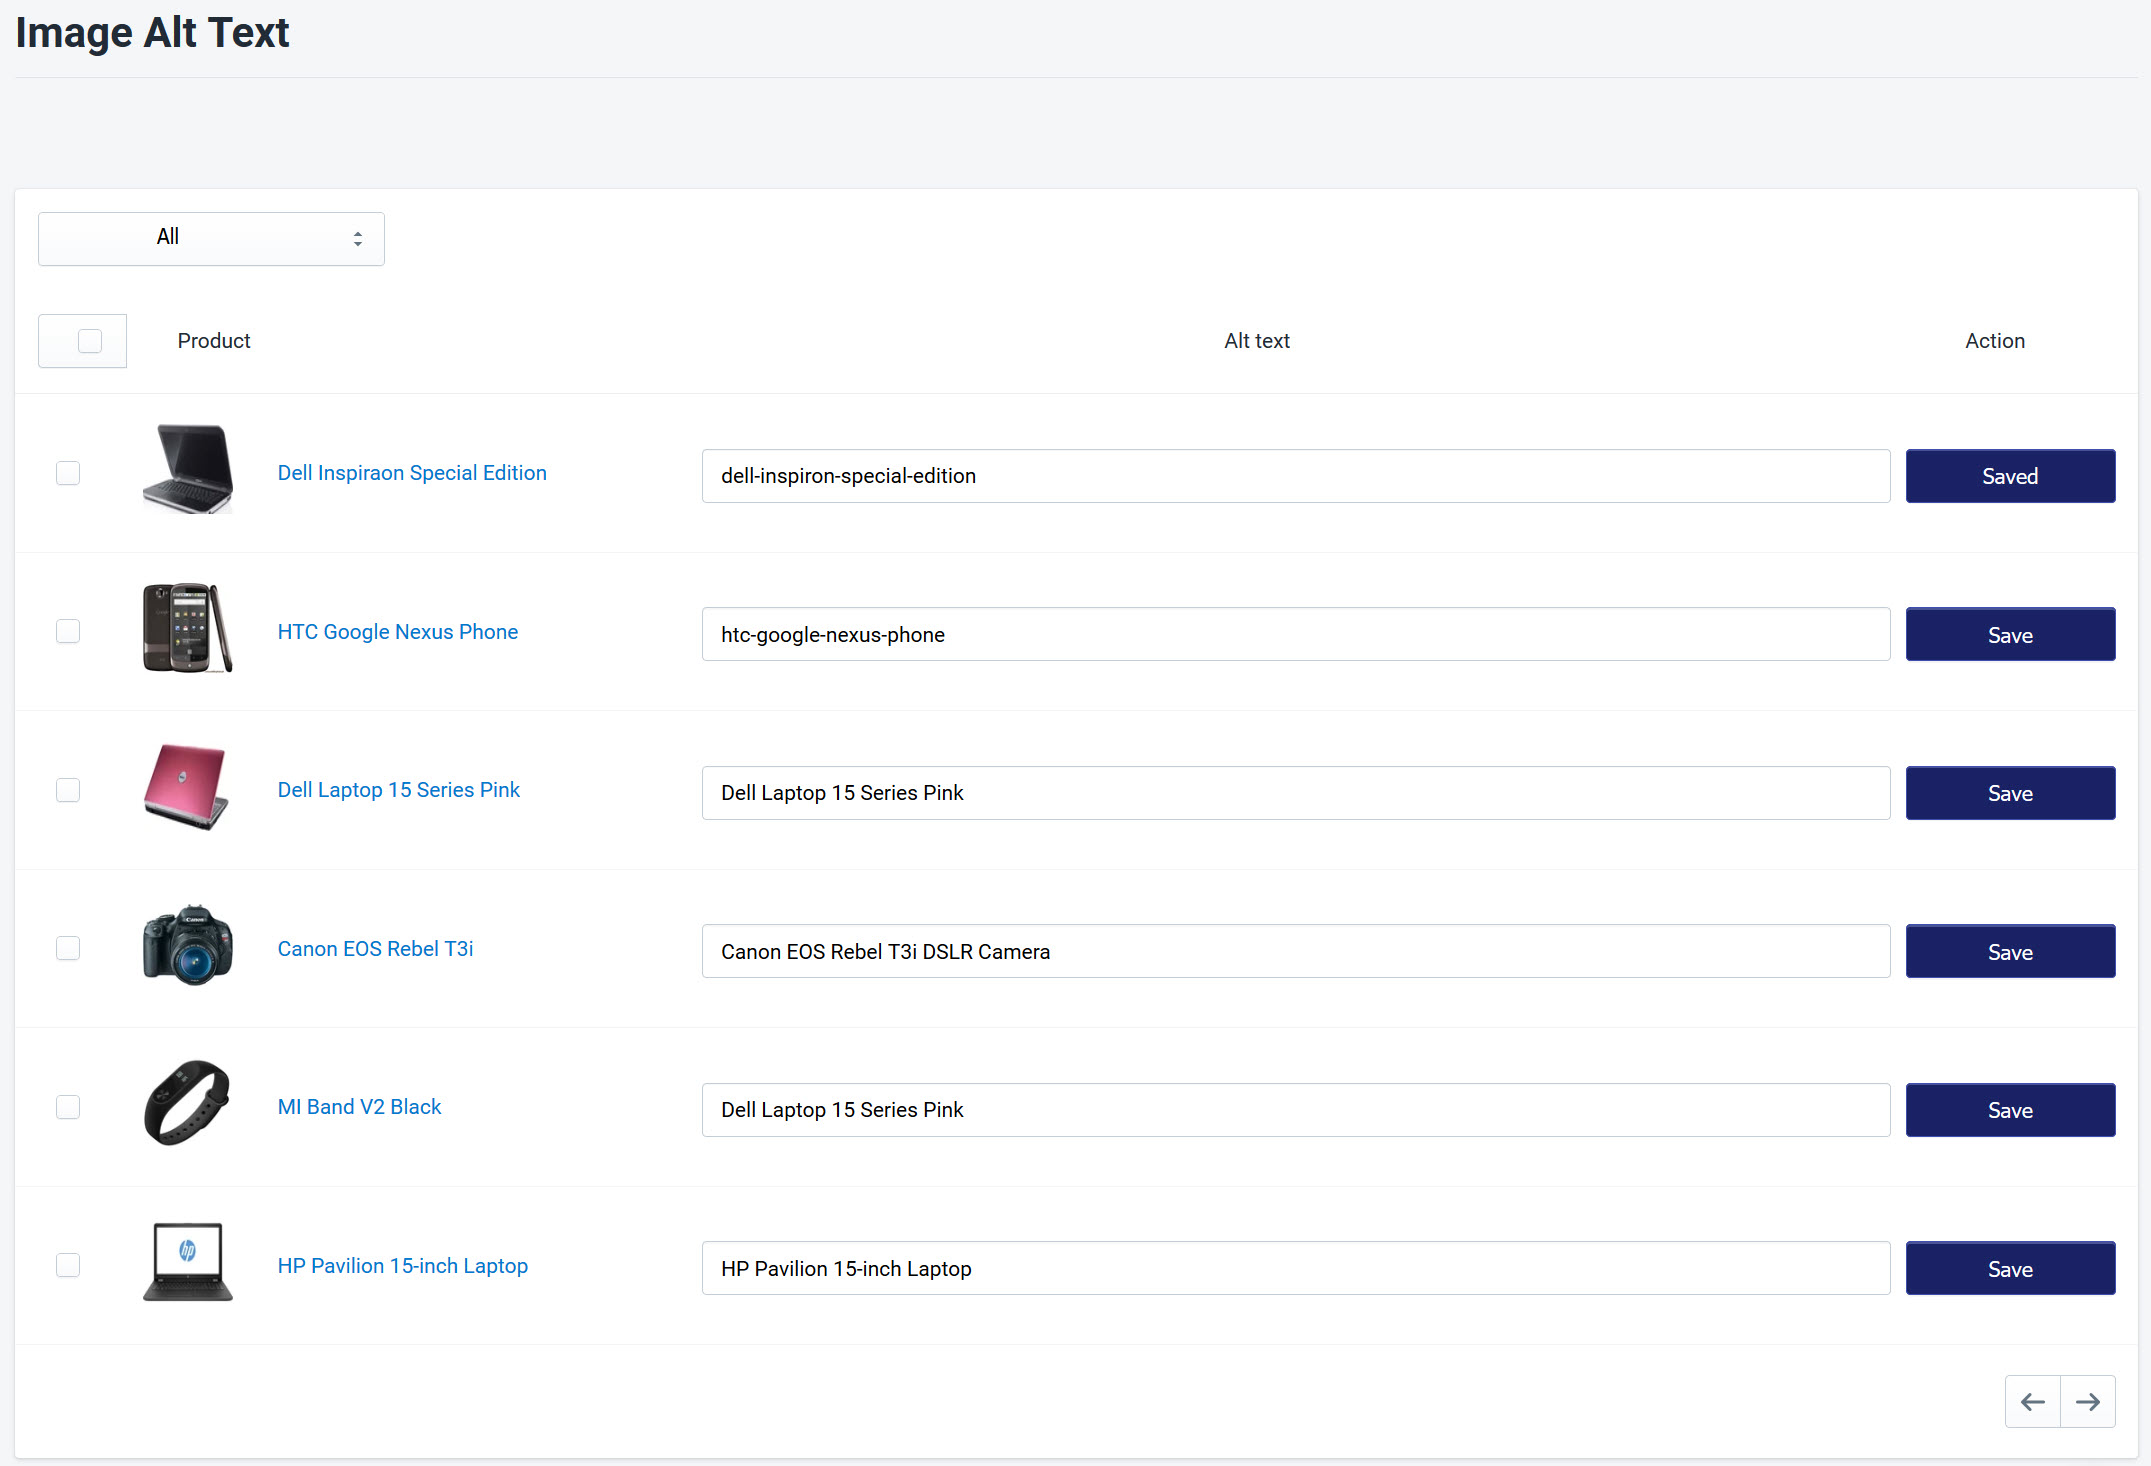This screenshot has height=1466, width=2151.
Task: Focus the htc-google-nexus-phone alt text field
Action: point(1296,634)
